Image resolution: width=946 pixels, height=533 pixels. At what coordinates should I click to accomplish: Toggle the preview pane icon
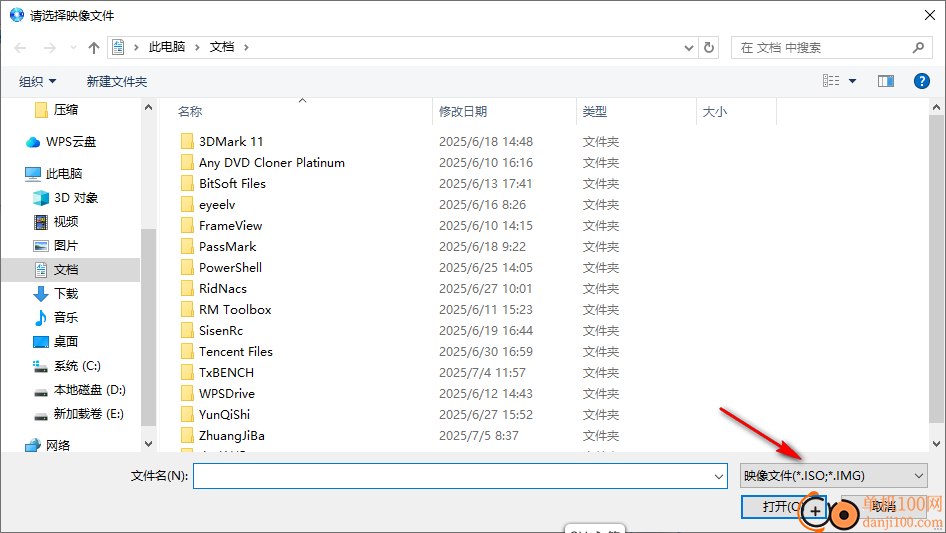[886, 81]
